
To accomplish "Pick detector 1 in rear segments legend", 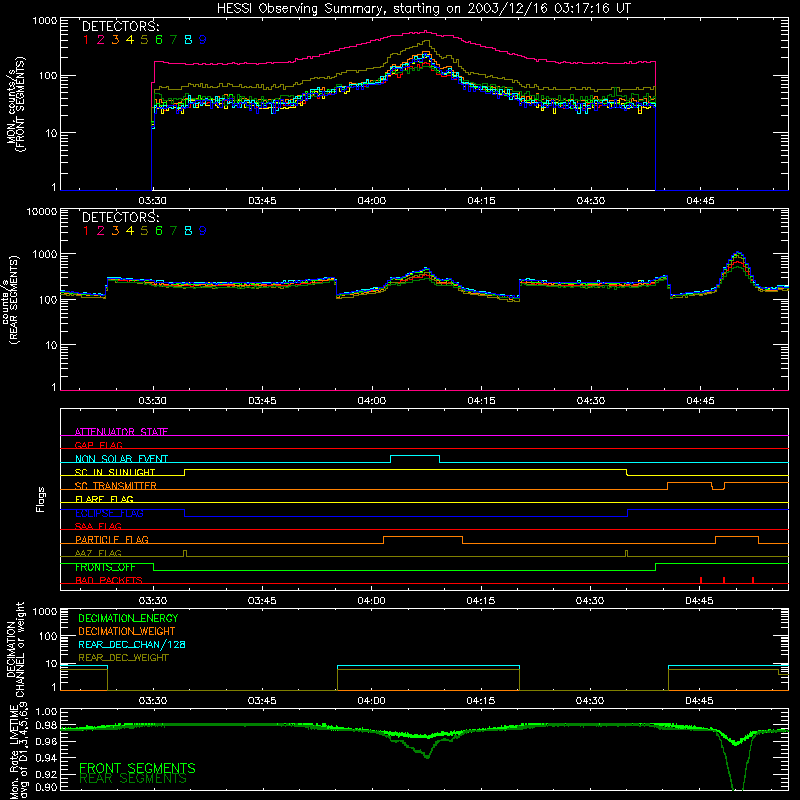I will (86, 231).
